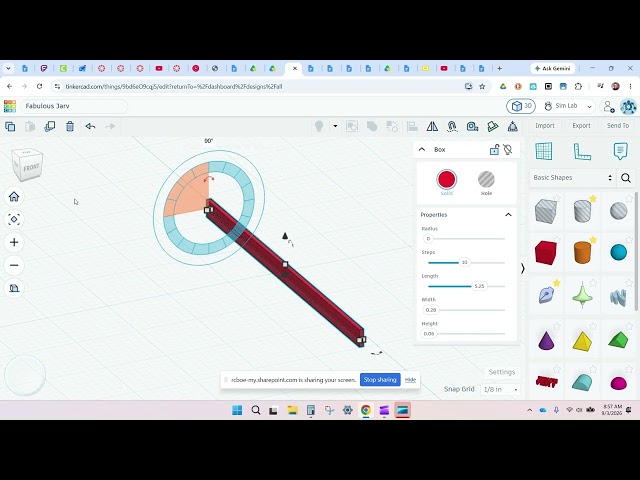Collapse the shapes sidebar panel
Viewport: 640px width, 480px height.
(523, 268)
